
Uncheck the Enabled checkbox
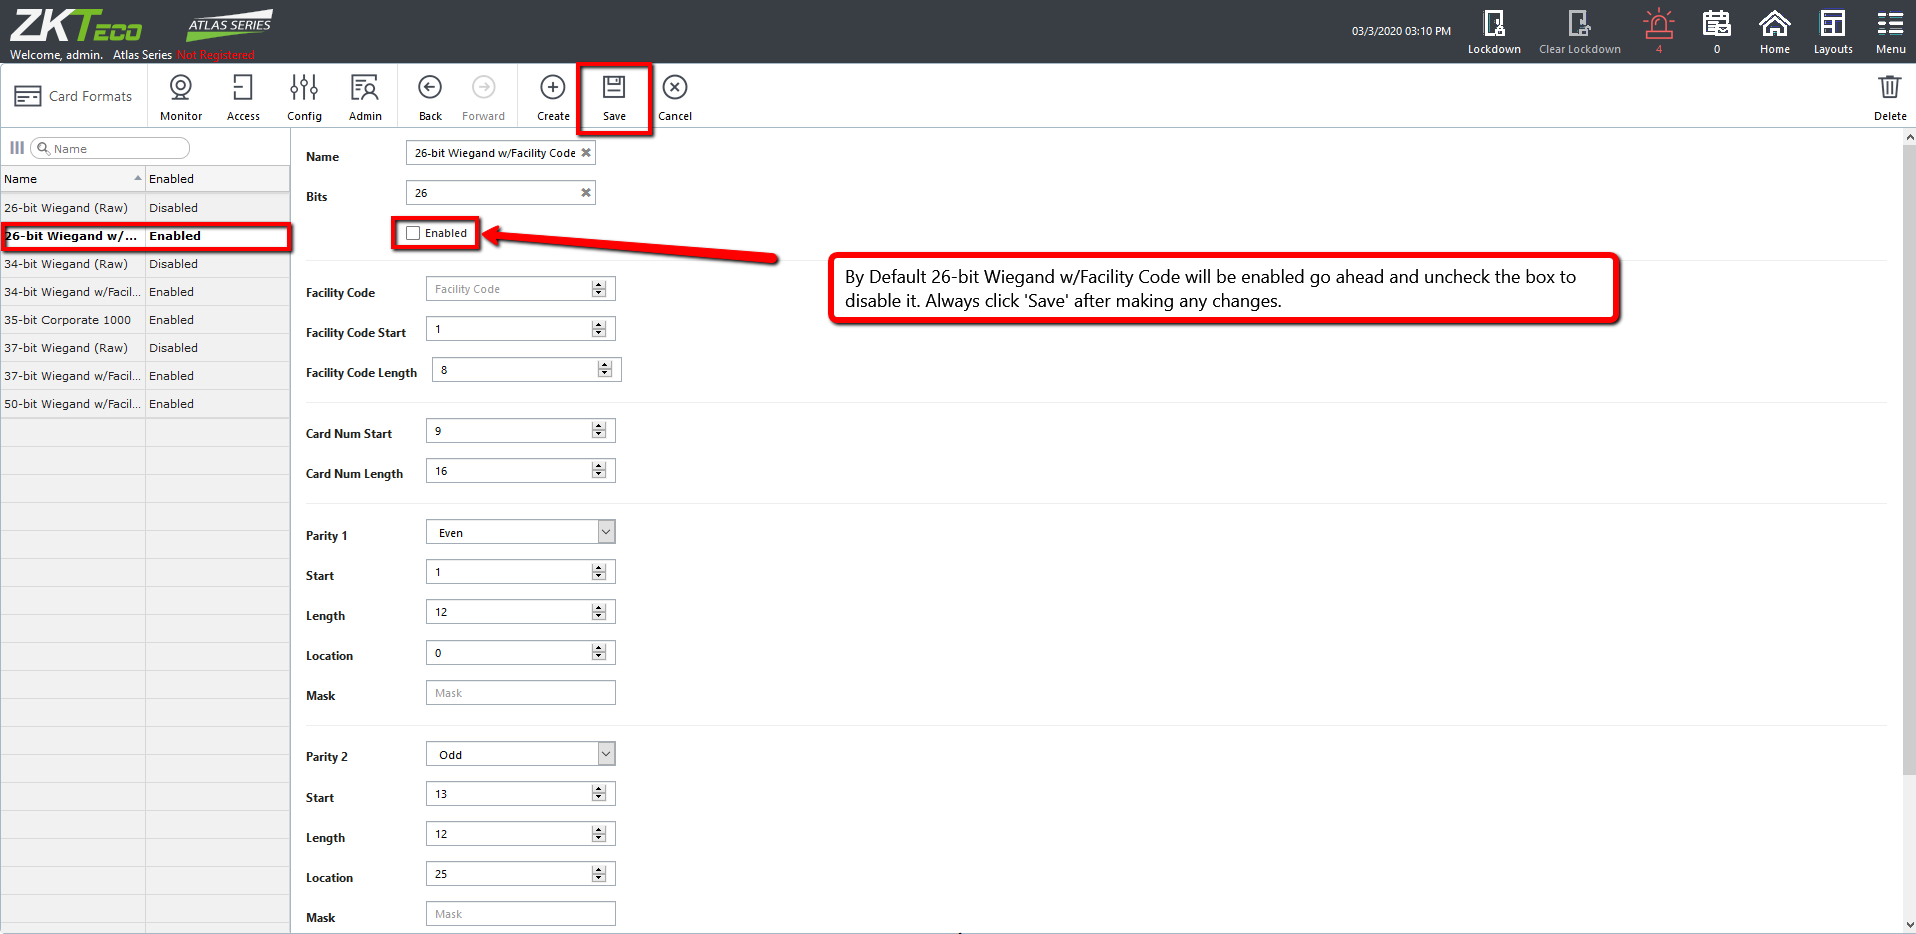(413, 233)
